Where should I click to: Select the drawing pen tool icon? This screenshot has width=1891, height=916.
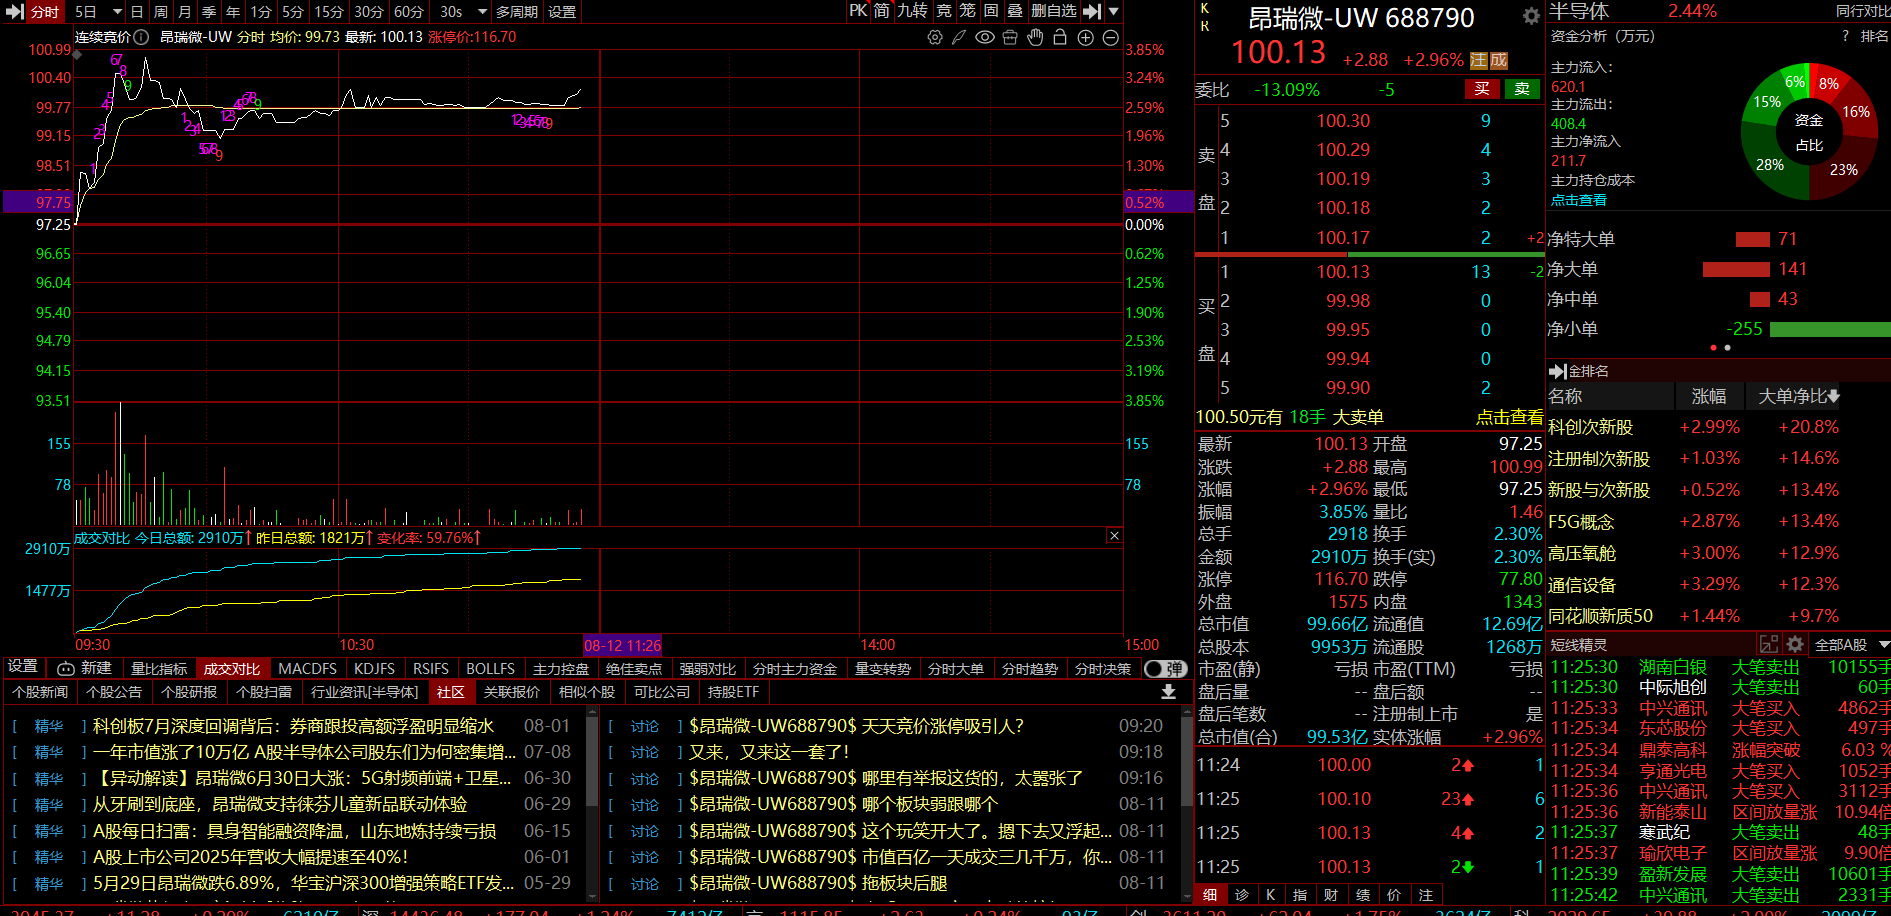tap(959, 37)
